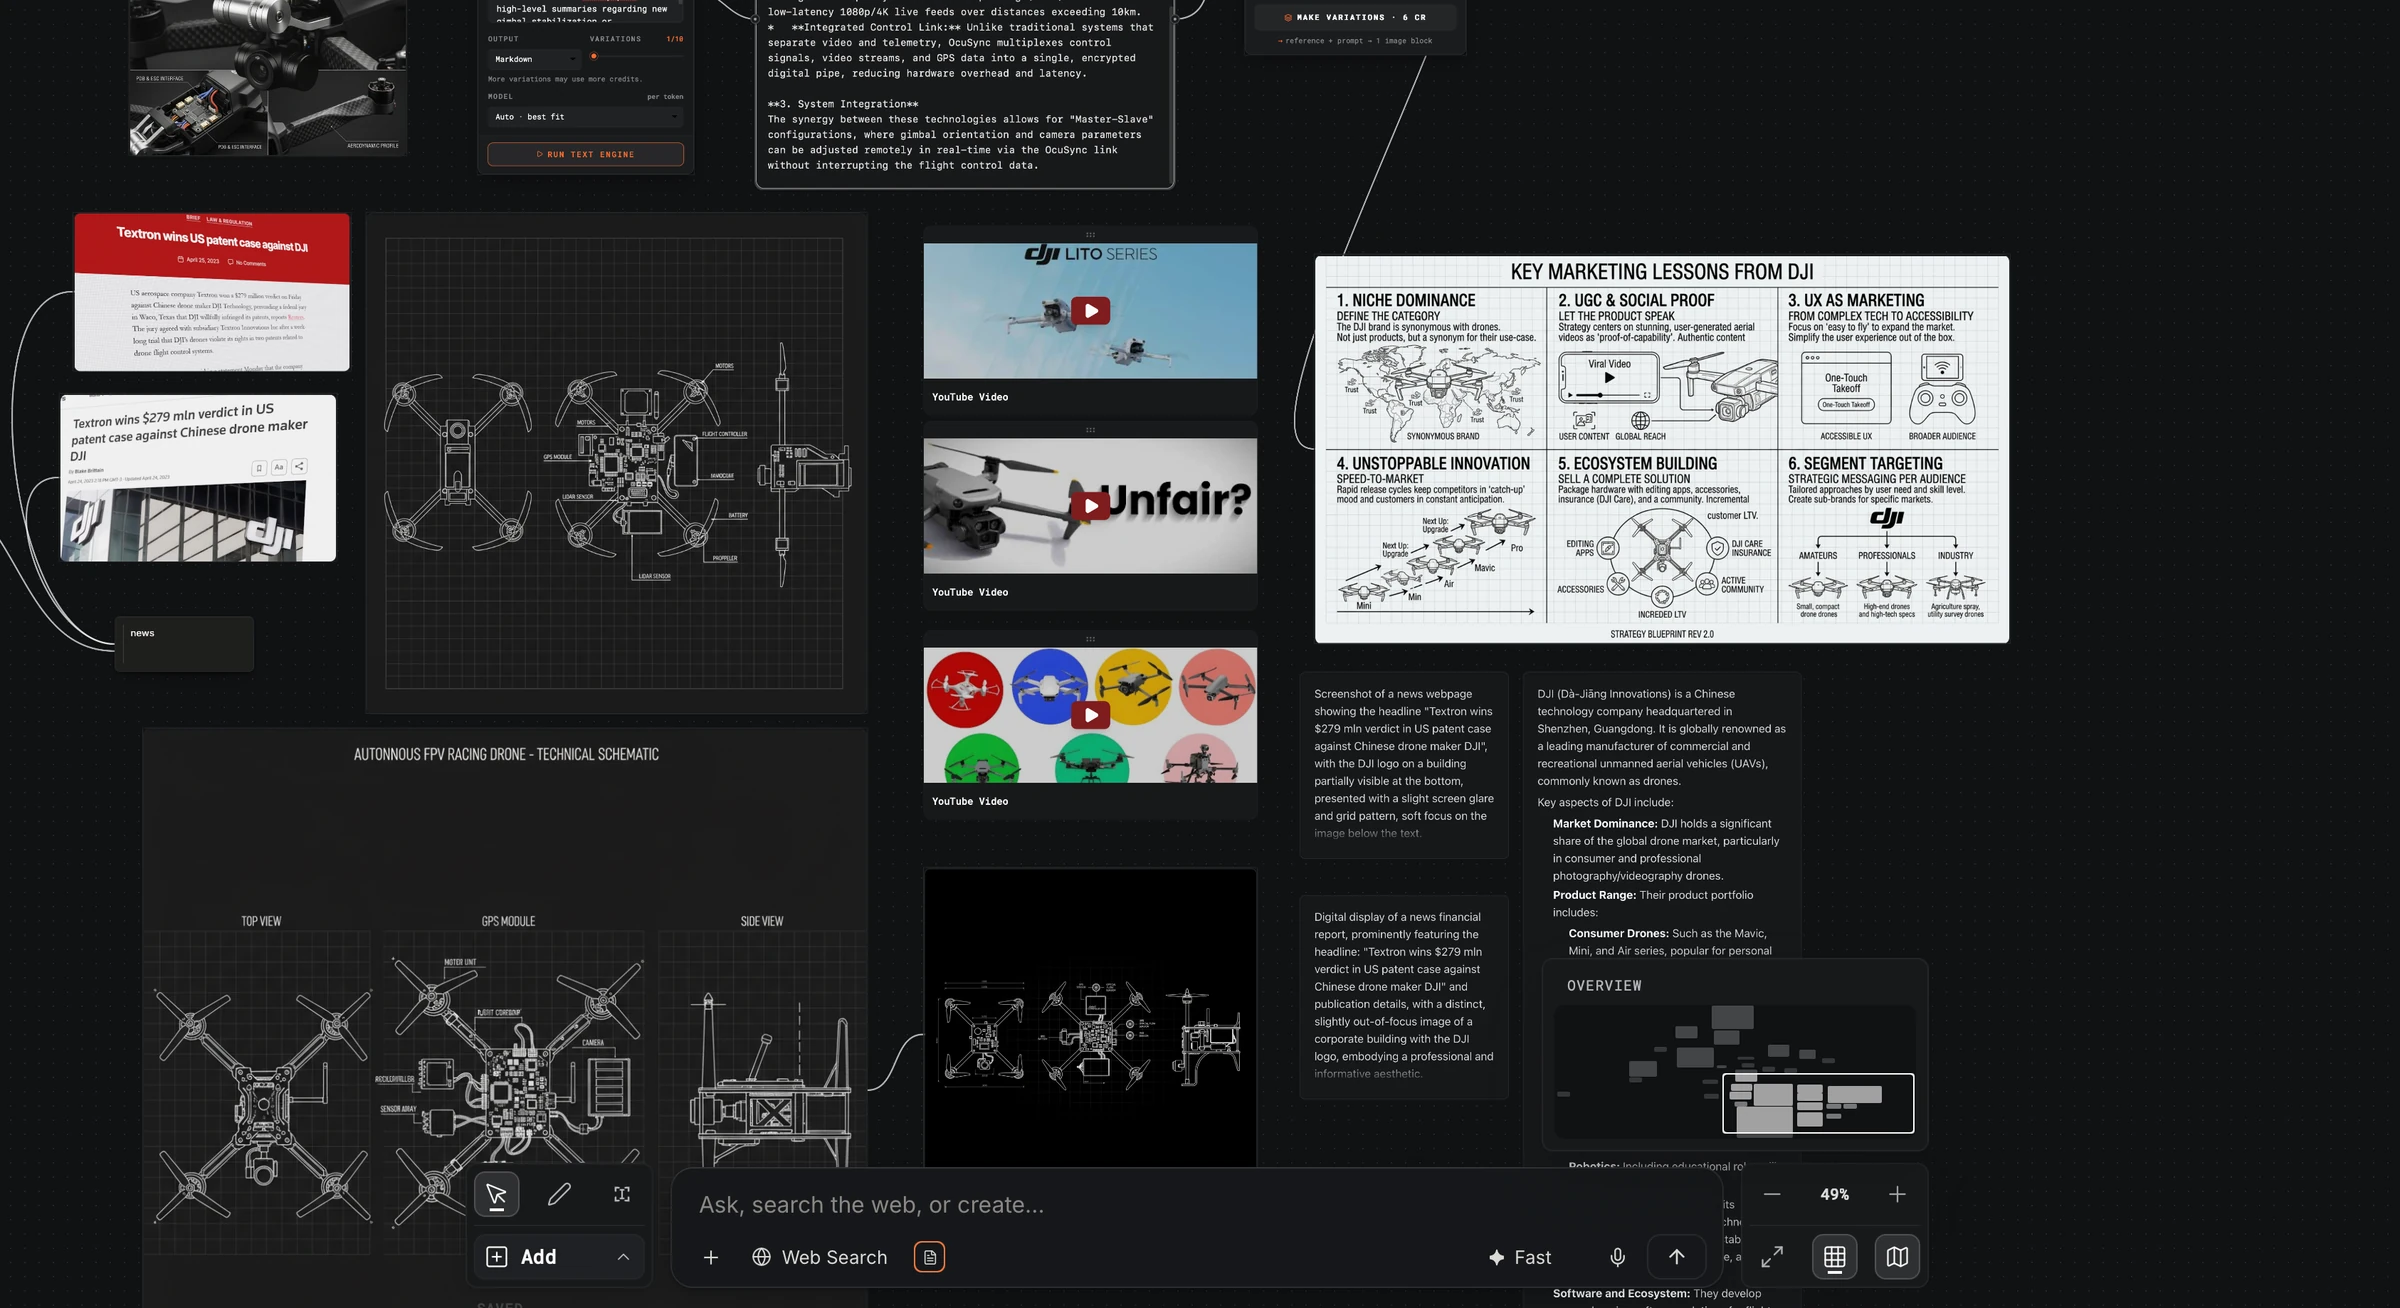Click the Autonomous FPV Racing Drone schematic title
This screenshot has height=1308, width=2400.
pos(506,754)
